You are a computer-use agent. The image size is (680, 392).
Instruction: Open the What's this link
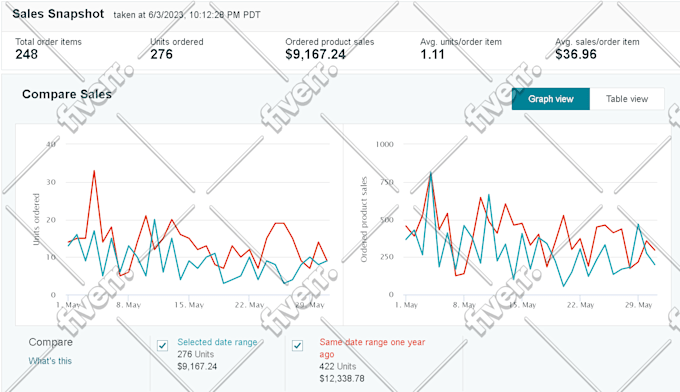coord(50,361)
